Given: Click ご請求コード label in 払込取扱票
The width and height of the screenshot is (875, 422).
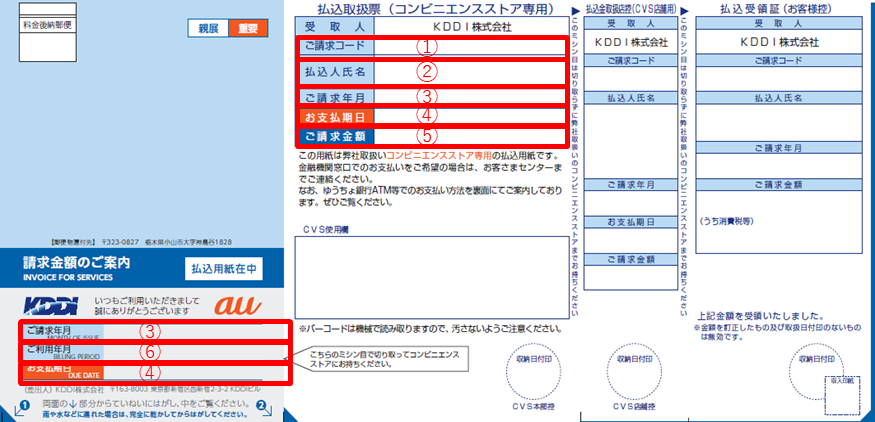Looking at the screenshot, I should (335, 46).
